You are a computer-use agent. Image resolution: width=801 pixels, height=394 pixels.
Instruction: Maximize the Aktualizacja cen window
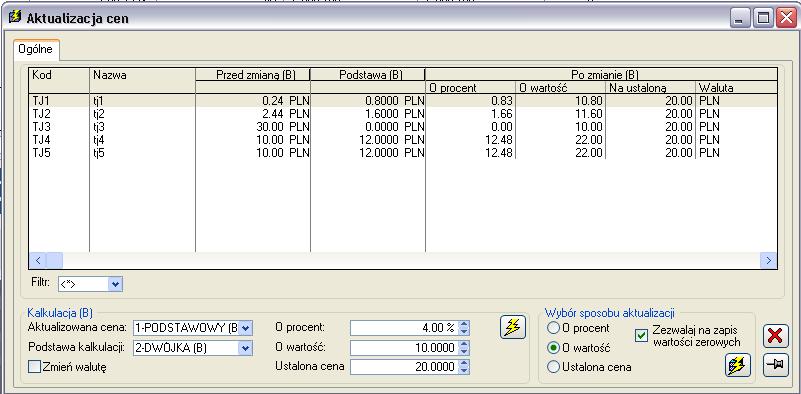[763, 18]
